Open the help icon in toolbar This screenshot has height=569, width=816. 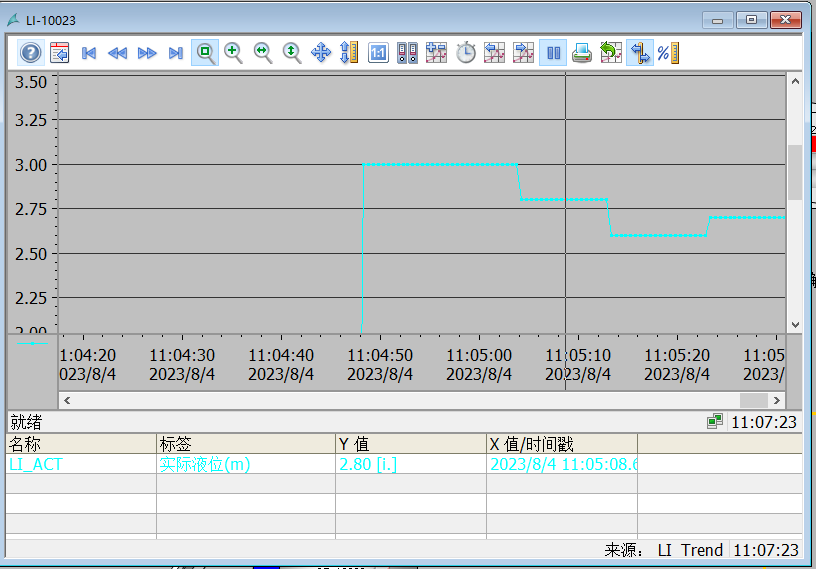coord(31,53)
